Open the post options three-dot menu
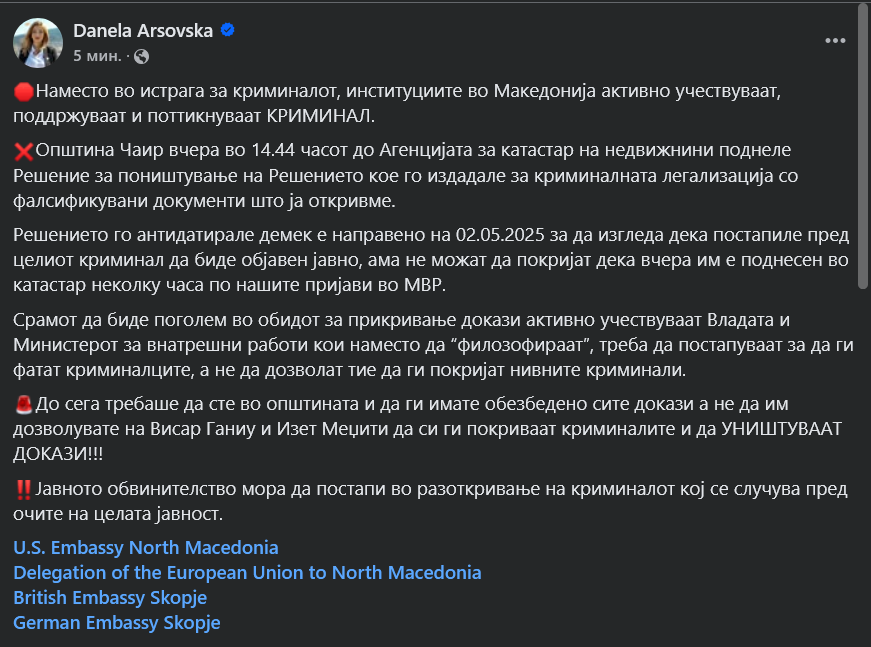This screenshot has width=871, height=647. [x=835, y=41]
